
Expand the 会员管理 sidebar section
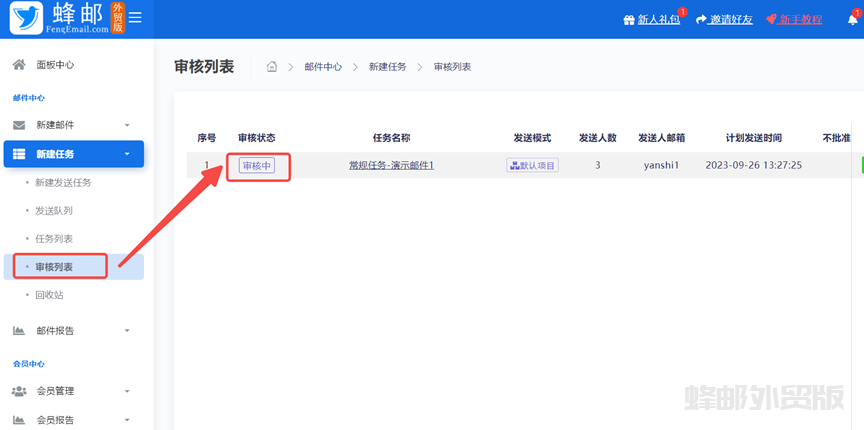[x=72, y=391]
